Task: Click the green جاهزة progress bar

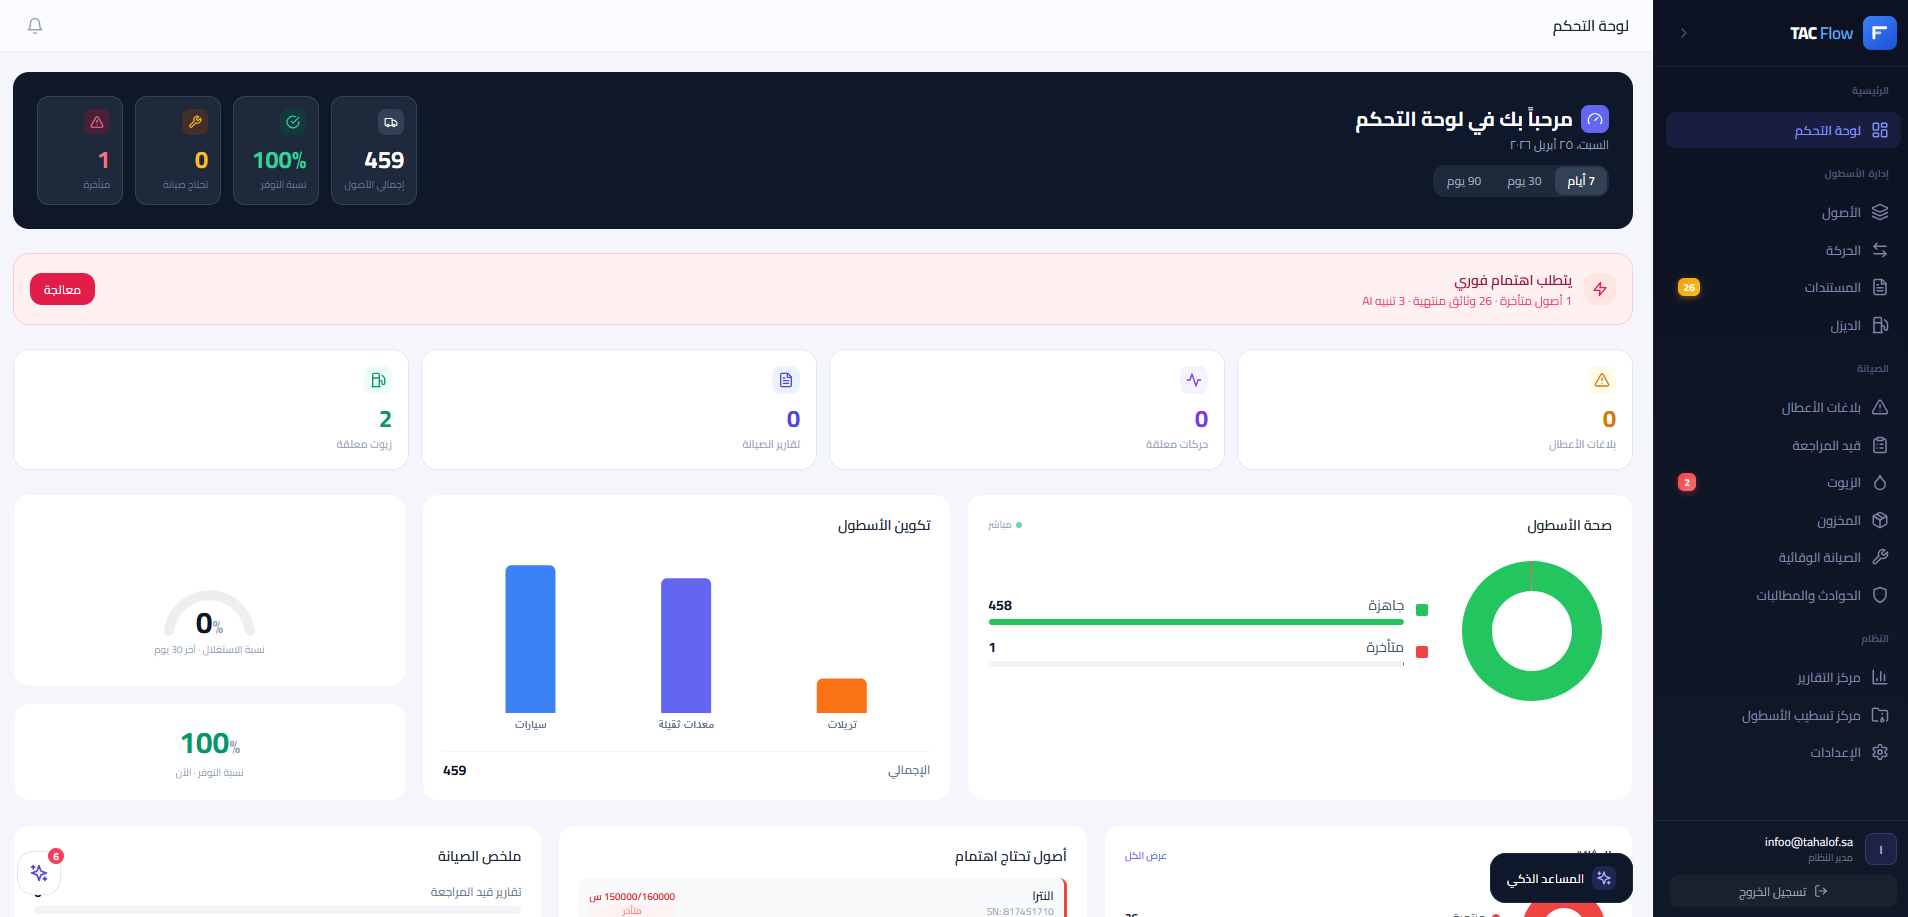Action: (x=1196, y=622)
